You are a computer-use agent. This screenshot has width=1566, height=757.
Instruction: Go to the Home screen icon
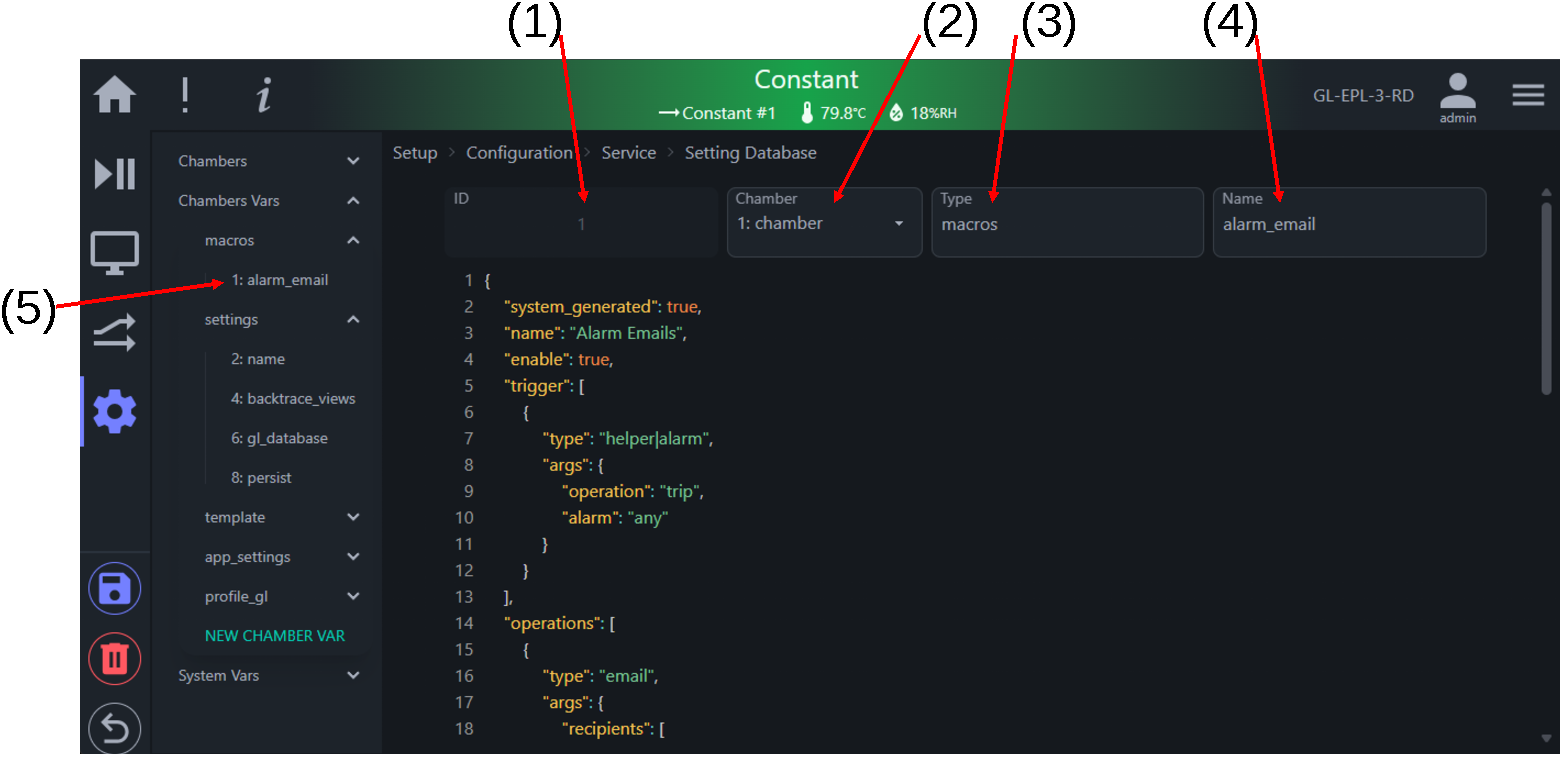click(x=115, y=95)
